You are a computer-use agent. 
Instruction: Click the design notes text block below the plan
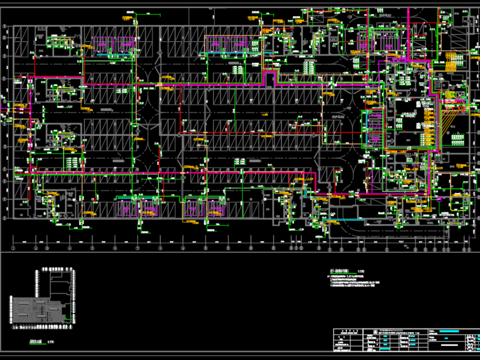[x=354, y=278]
